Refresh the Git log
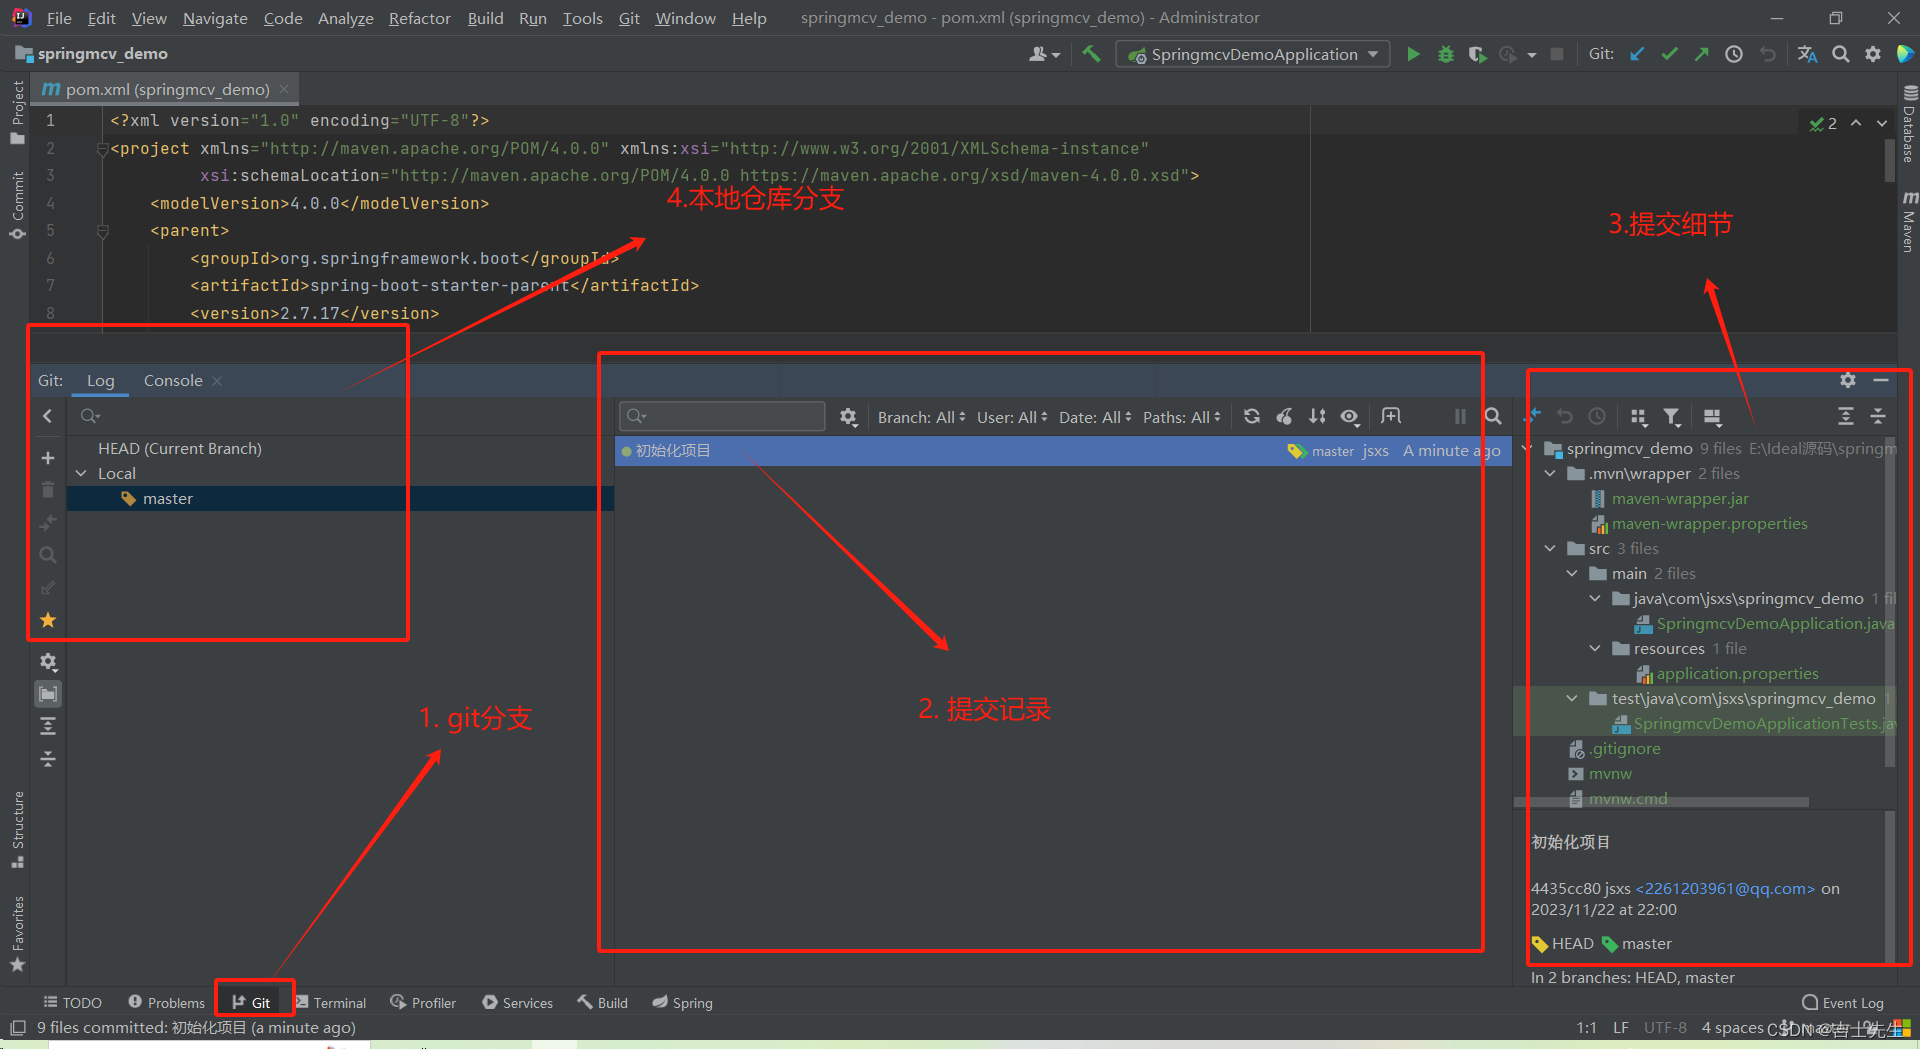The width and height of the screenshot is (1920, 1049). pyautogui.click(x=1252, y=416)
